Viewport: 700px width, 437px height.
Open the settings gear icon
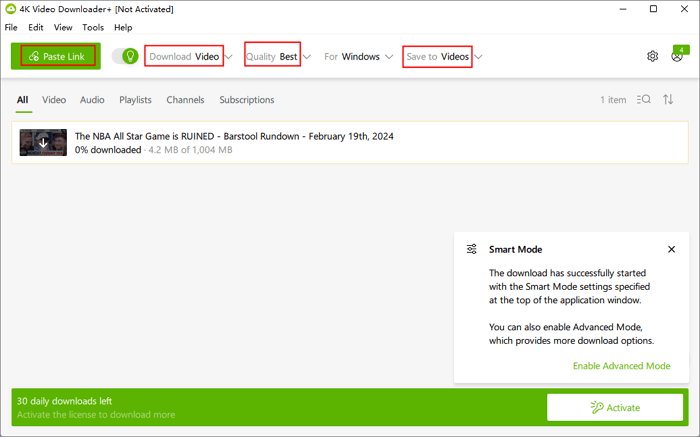coord(652,57)
